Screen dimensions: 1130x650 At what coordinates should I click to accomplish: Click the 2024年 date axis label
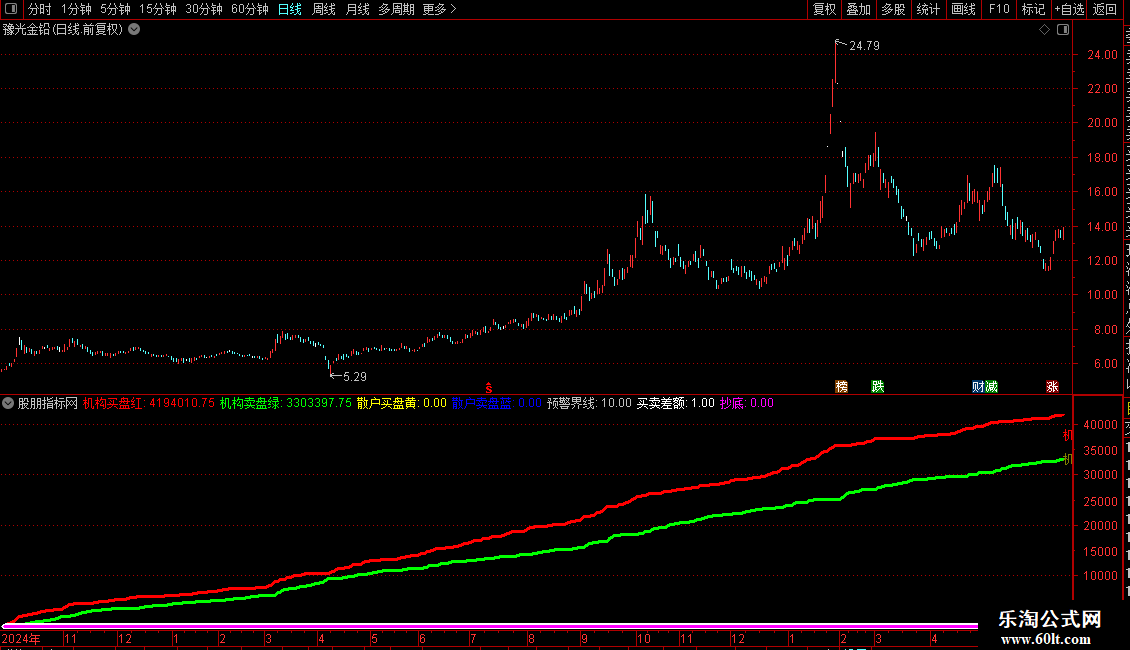point(21,639)
